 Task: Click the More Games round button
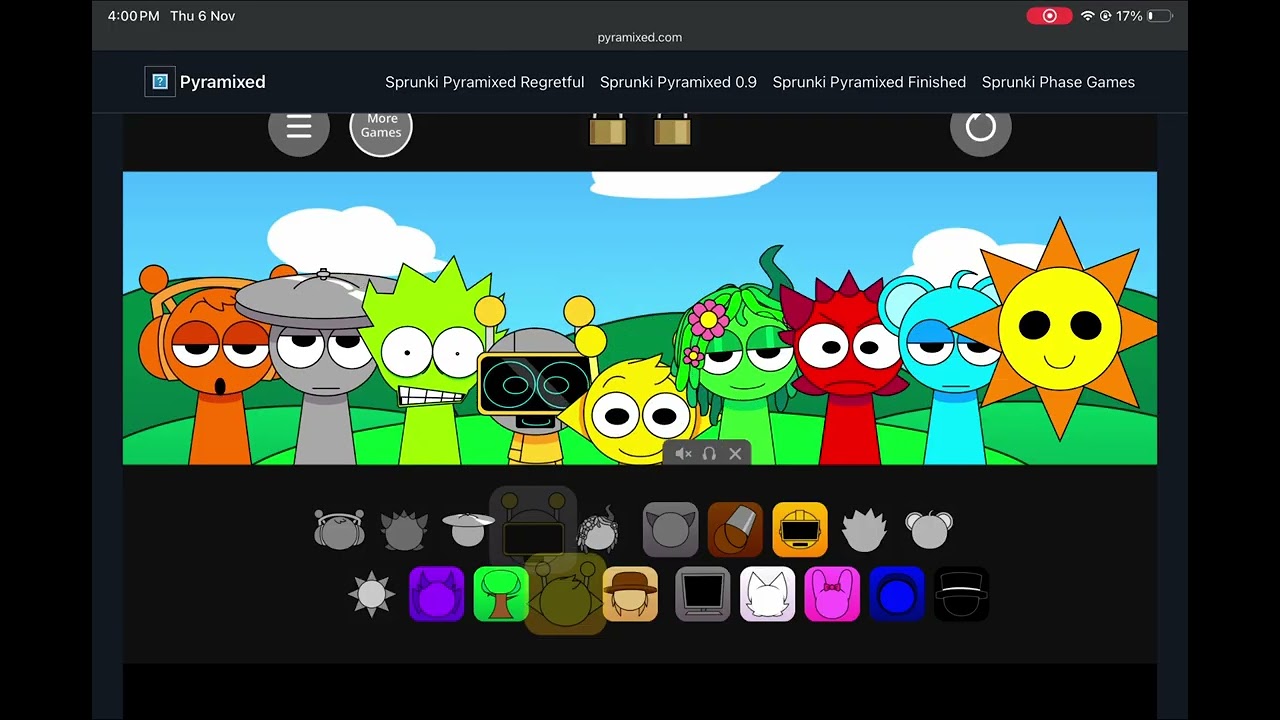pyautogui.click(x=381, y=127)
